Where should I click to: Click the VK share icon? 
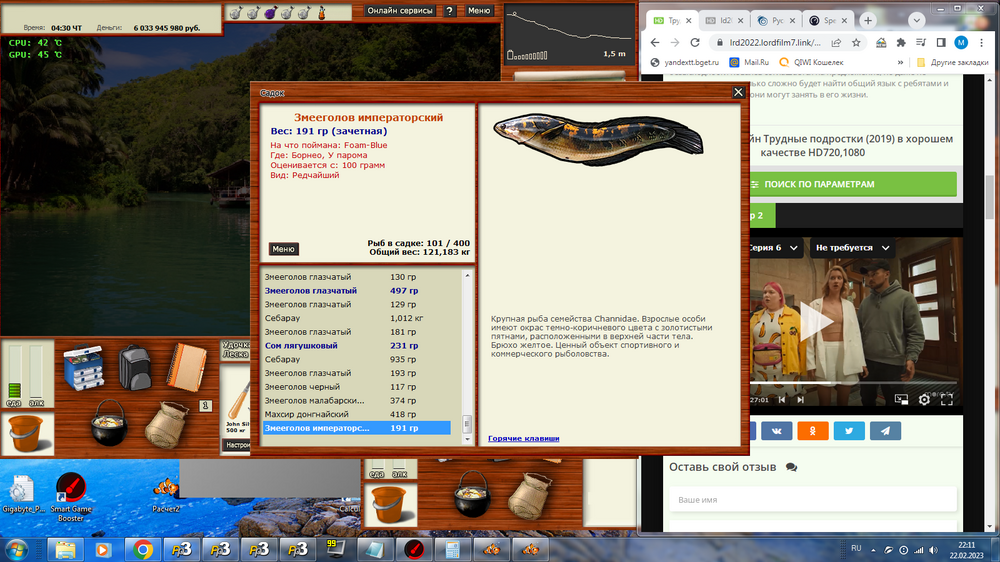tap(776, 430)
